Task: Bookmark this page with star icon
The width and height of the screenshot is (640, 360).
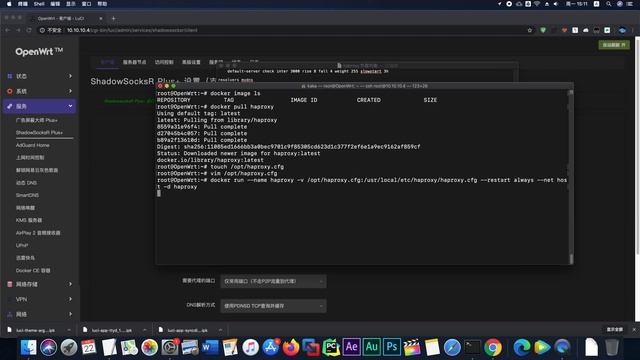Action: pos(530,30)
